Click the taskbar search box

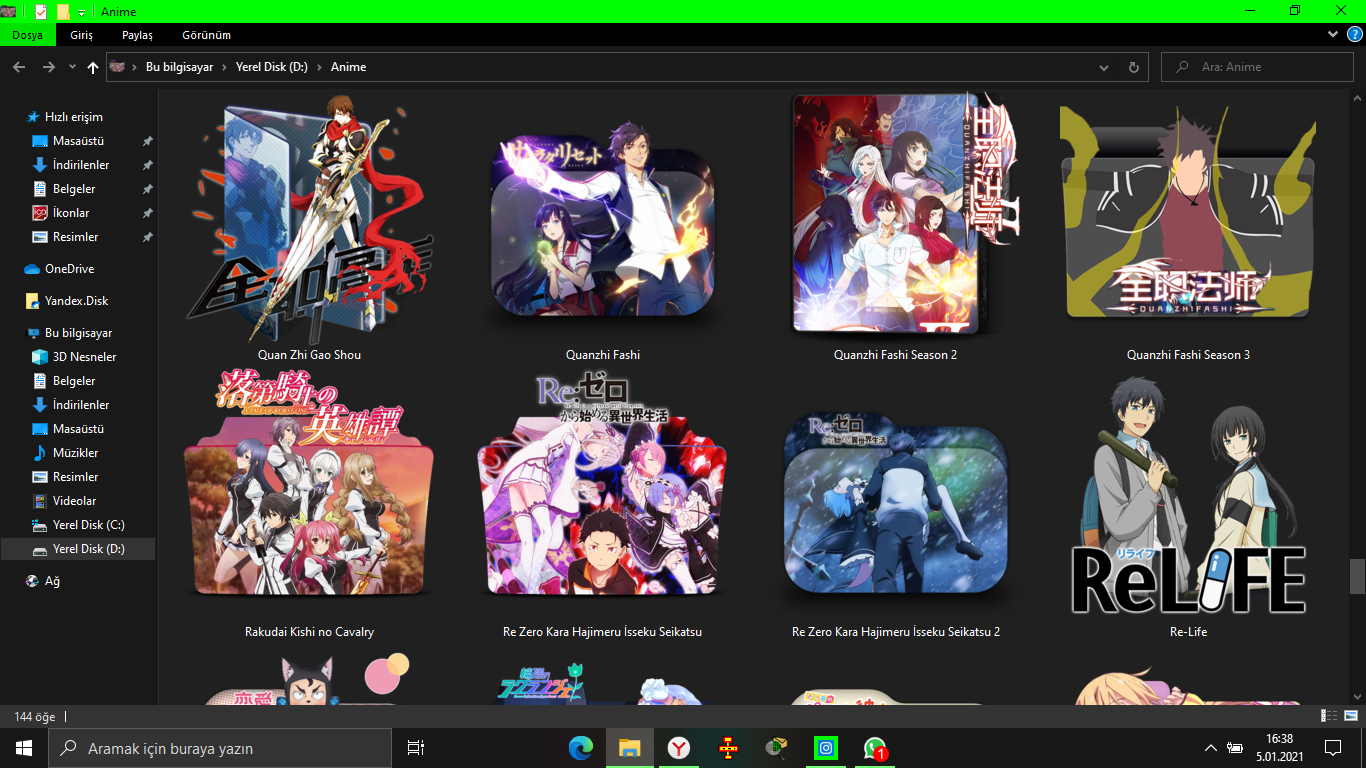point(220,748)
